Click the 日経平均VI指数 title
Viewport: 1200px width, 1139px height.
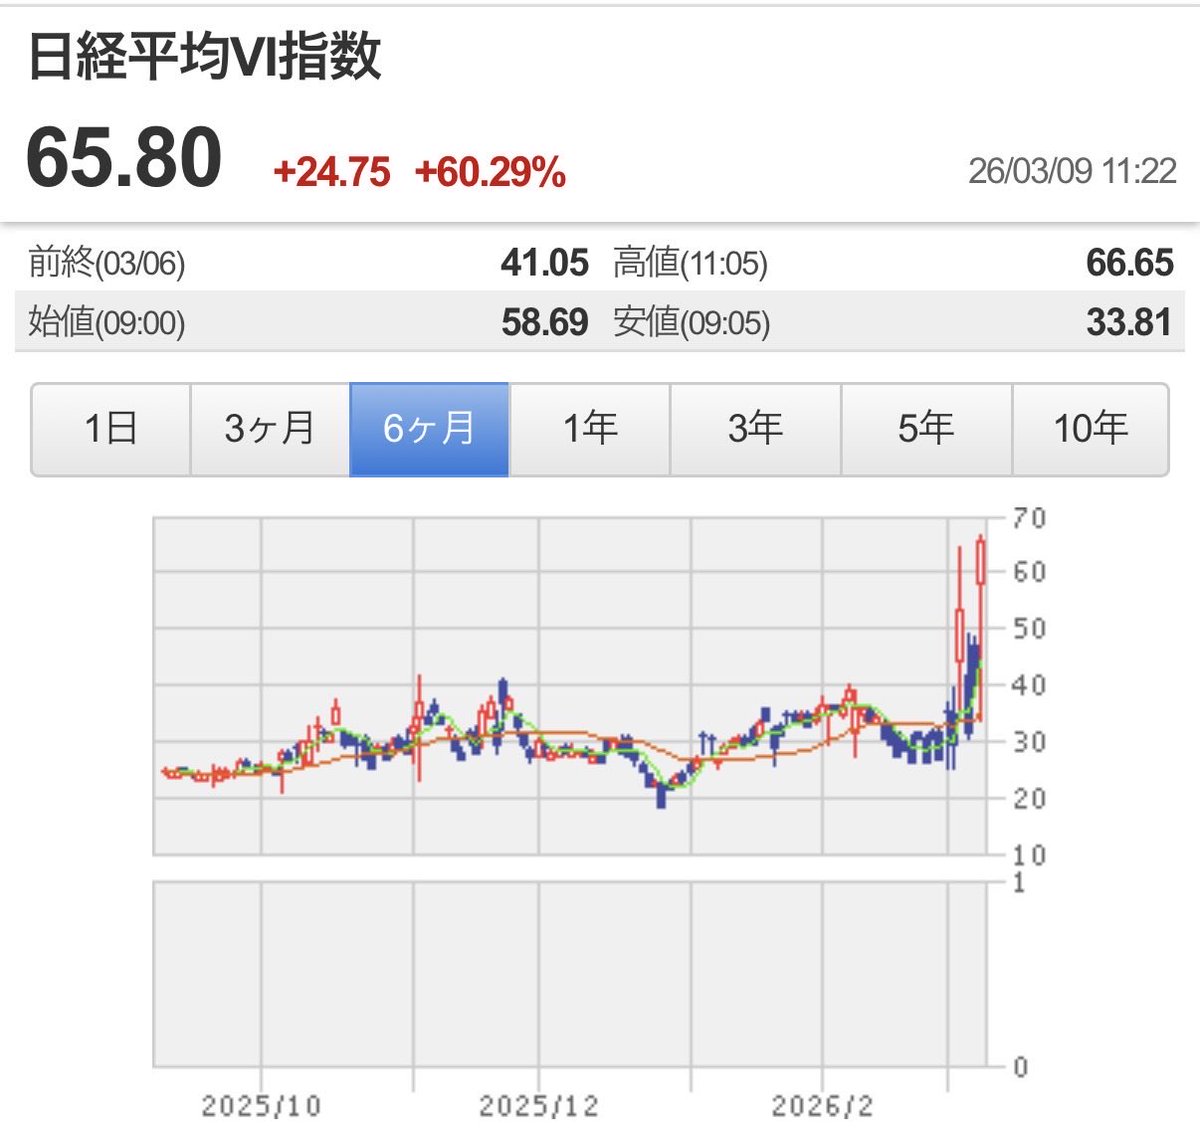pyautogui.click(x=205, y=56)
